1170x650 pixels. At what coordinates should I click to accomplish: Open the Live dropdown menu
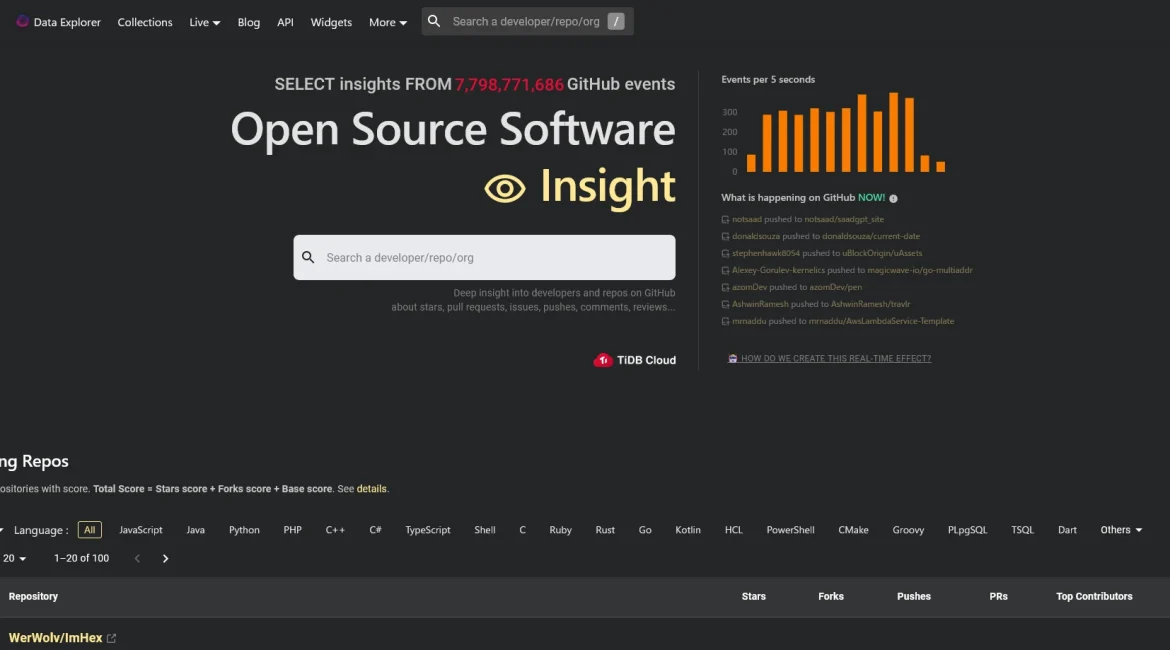(204, 22)
